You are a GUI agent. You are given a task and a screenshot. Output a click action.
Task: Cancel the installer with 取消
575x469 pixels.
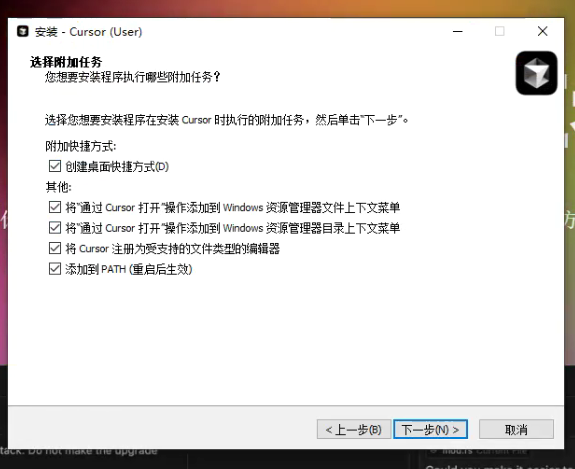pos(516,429)
